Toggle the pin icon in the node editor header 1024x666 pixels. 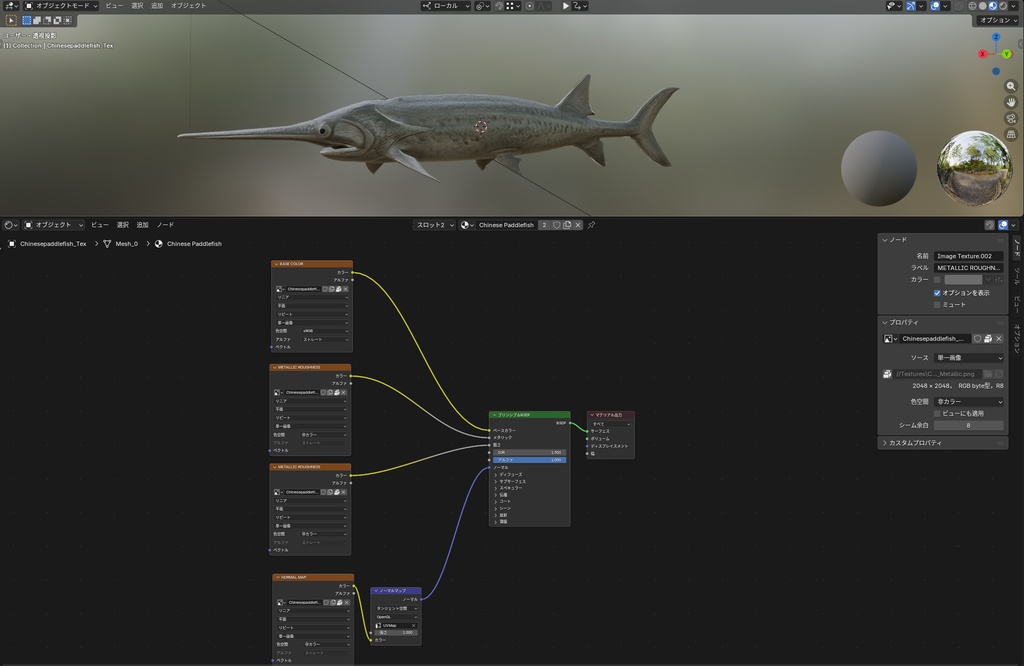click(592, 225)
